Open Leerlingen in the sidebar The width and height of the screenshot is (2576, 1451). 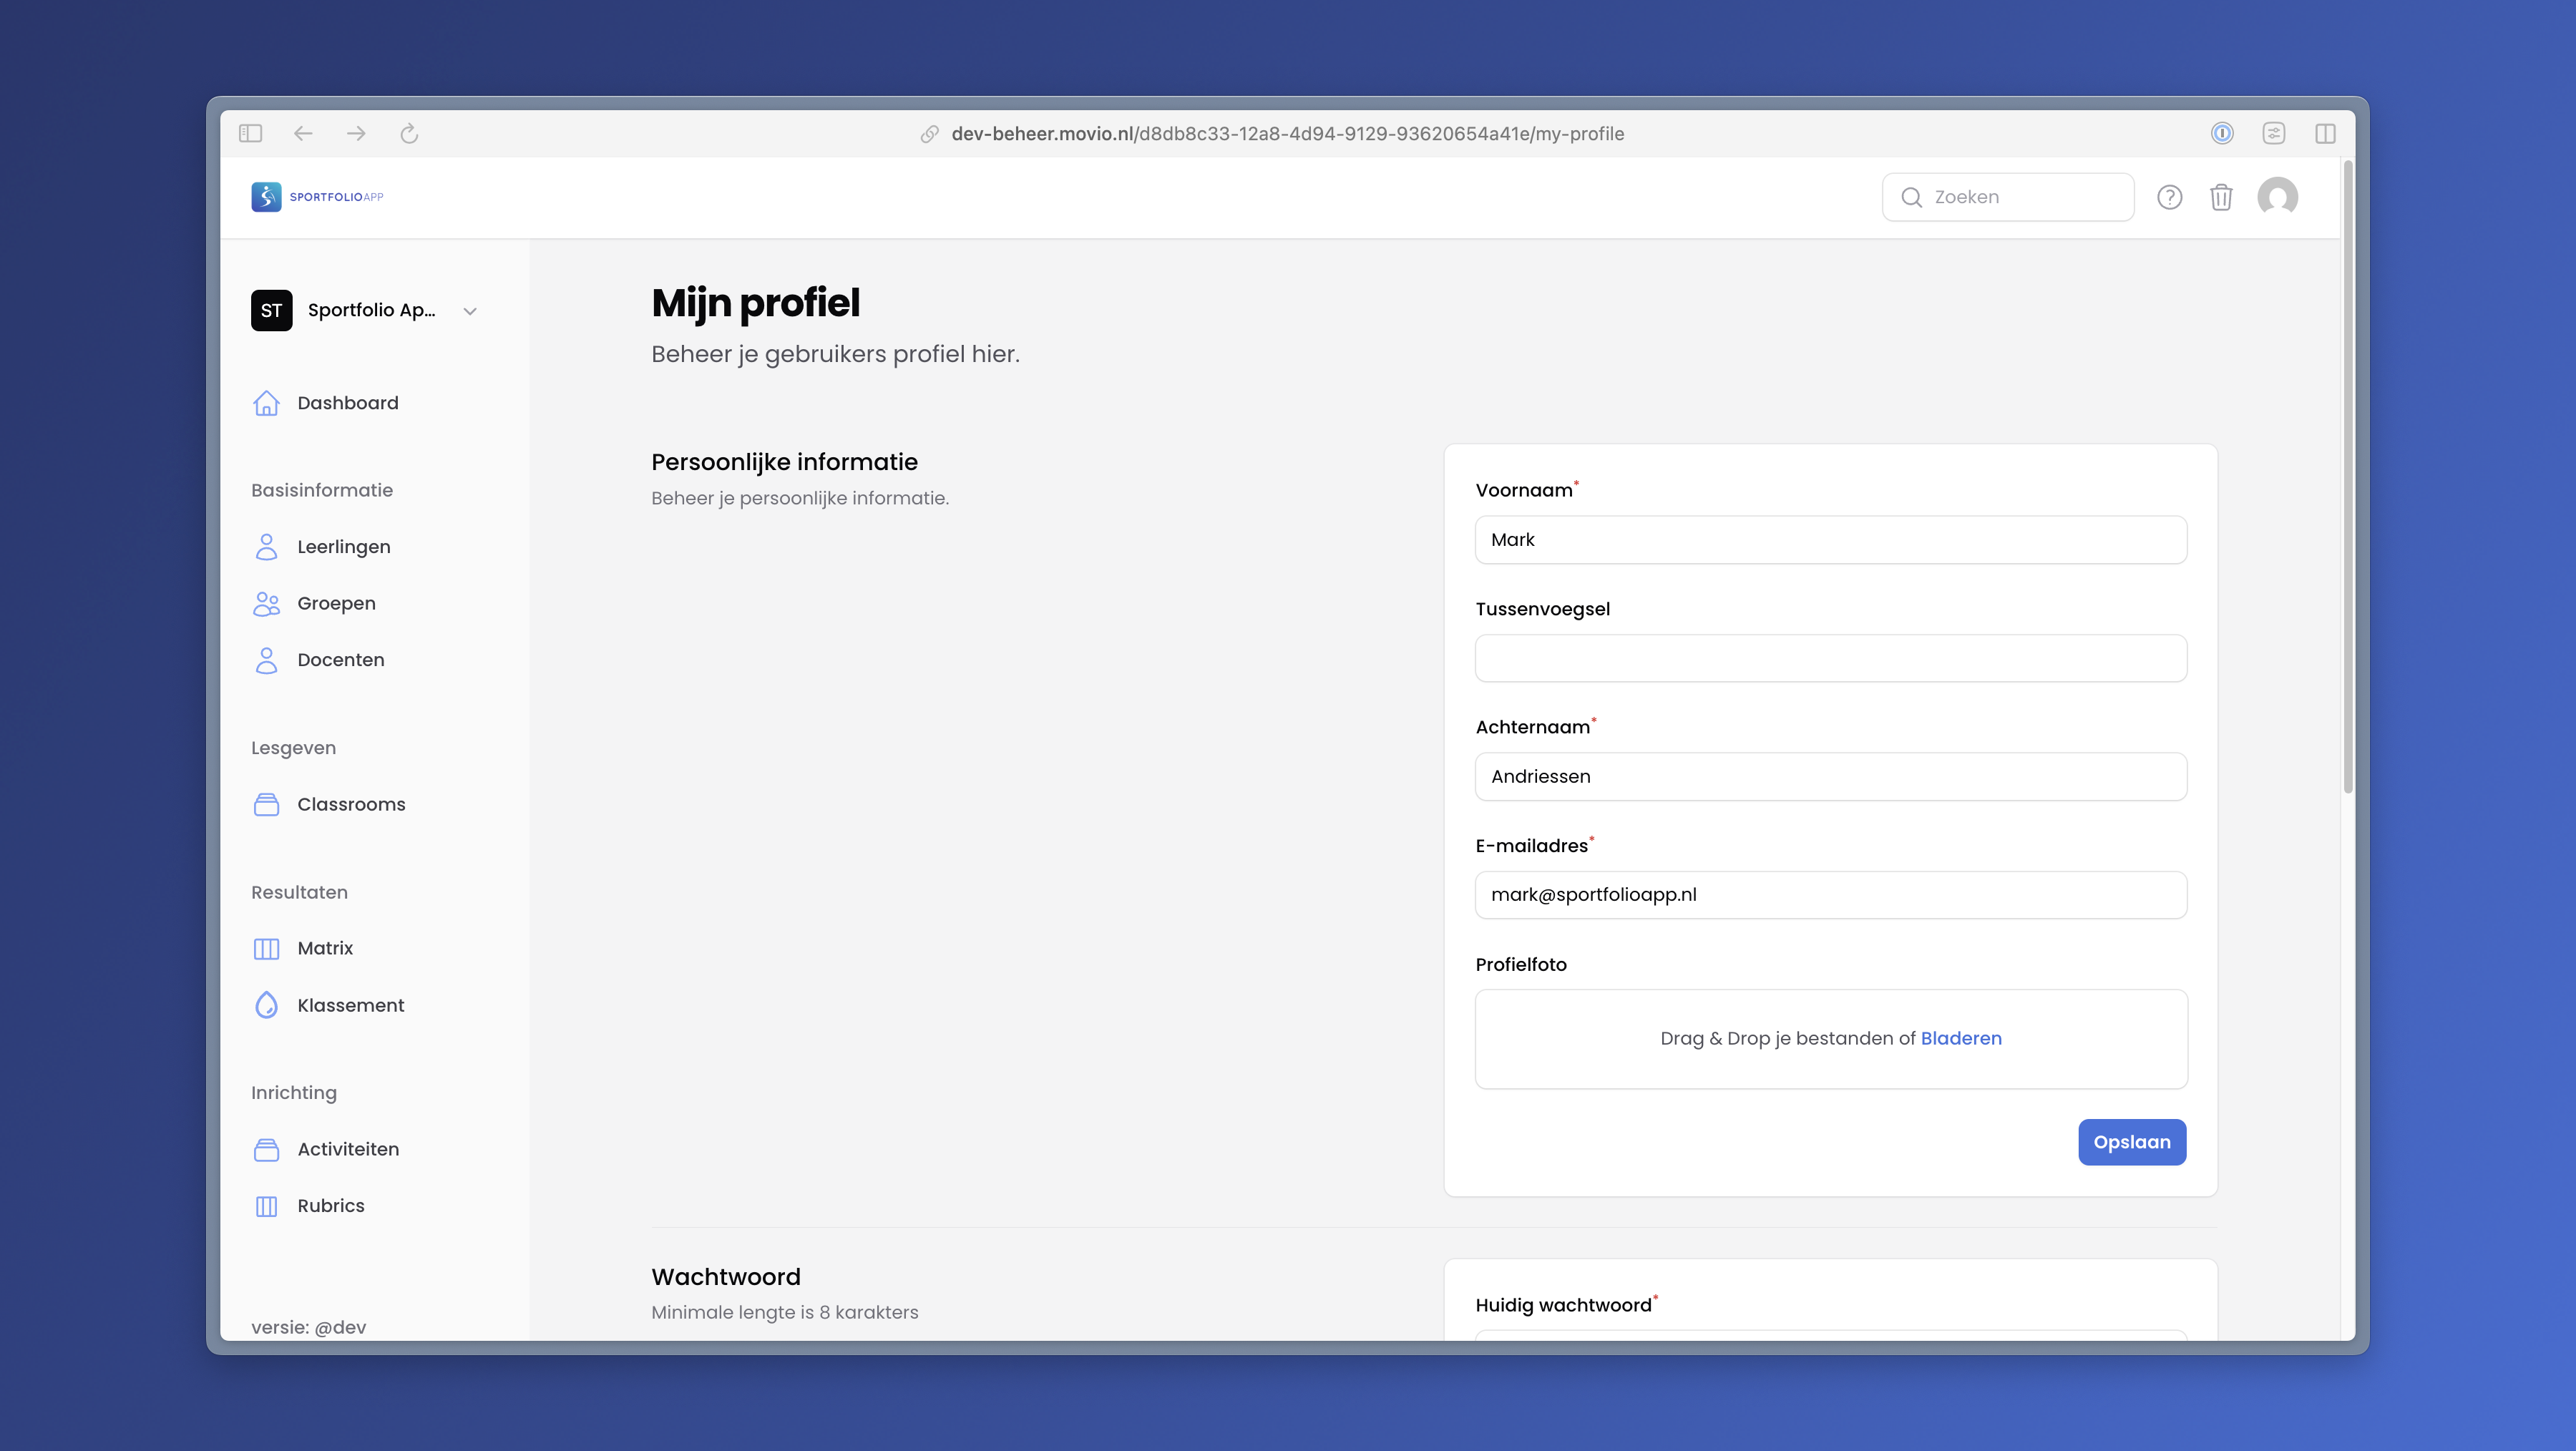tap(343, 547)
